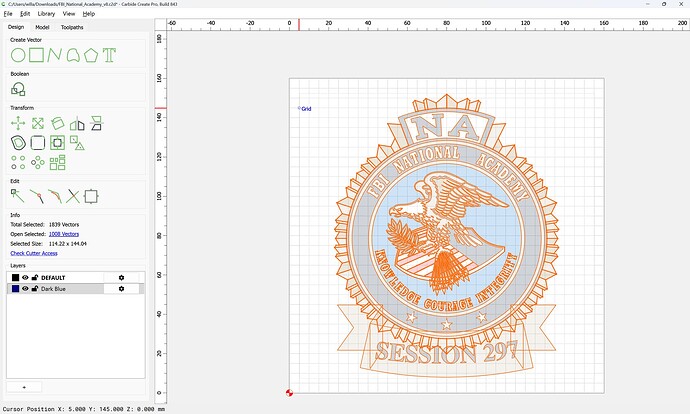This screenshot has height=414, width=690.
Task: Switch to the Toolpaths tab
Action: 72,27
